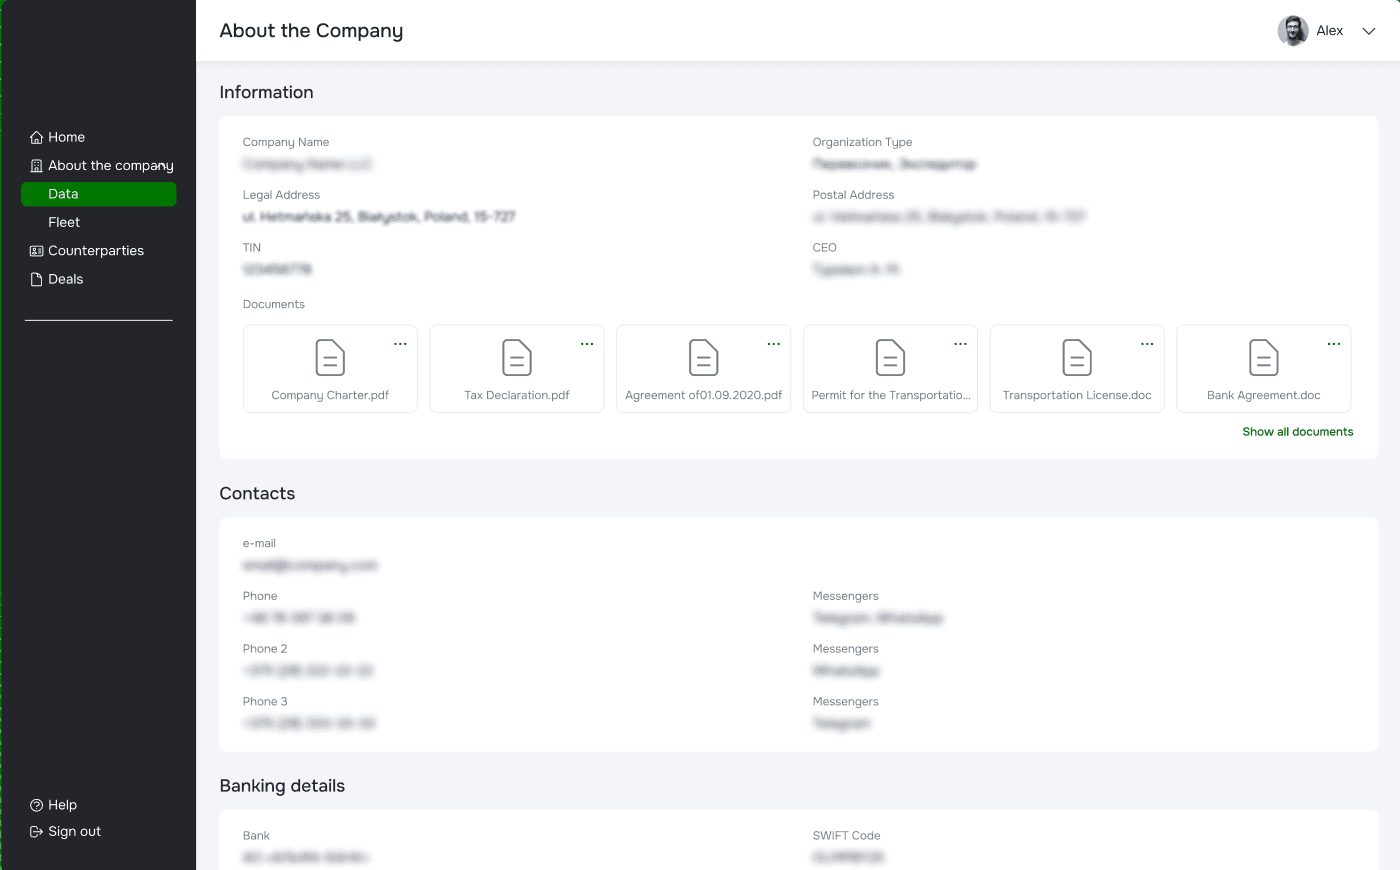1400x870 pixels.
Task: Open three-dot menu on Tax Declaration.pdf
Action: [587, 344]
